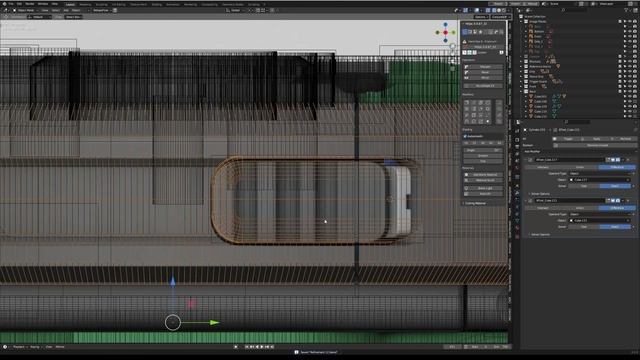Grab the blue Z-axis move arrow

(x=173, y=281)
